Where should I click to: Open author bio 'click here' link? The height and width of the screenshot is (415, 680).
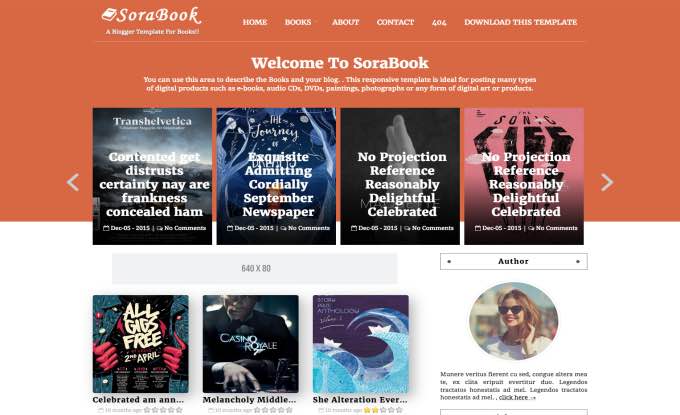click(515, 397)
